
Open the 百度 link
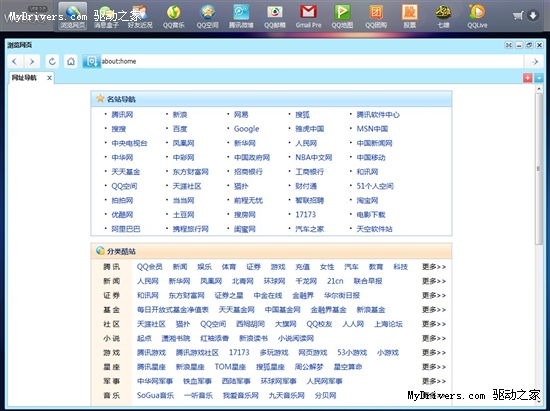coord(180,129)
